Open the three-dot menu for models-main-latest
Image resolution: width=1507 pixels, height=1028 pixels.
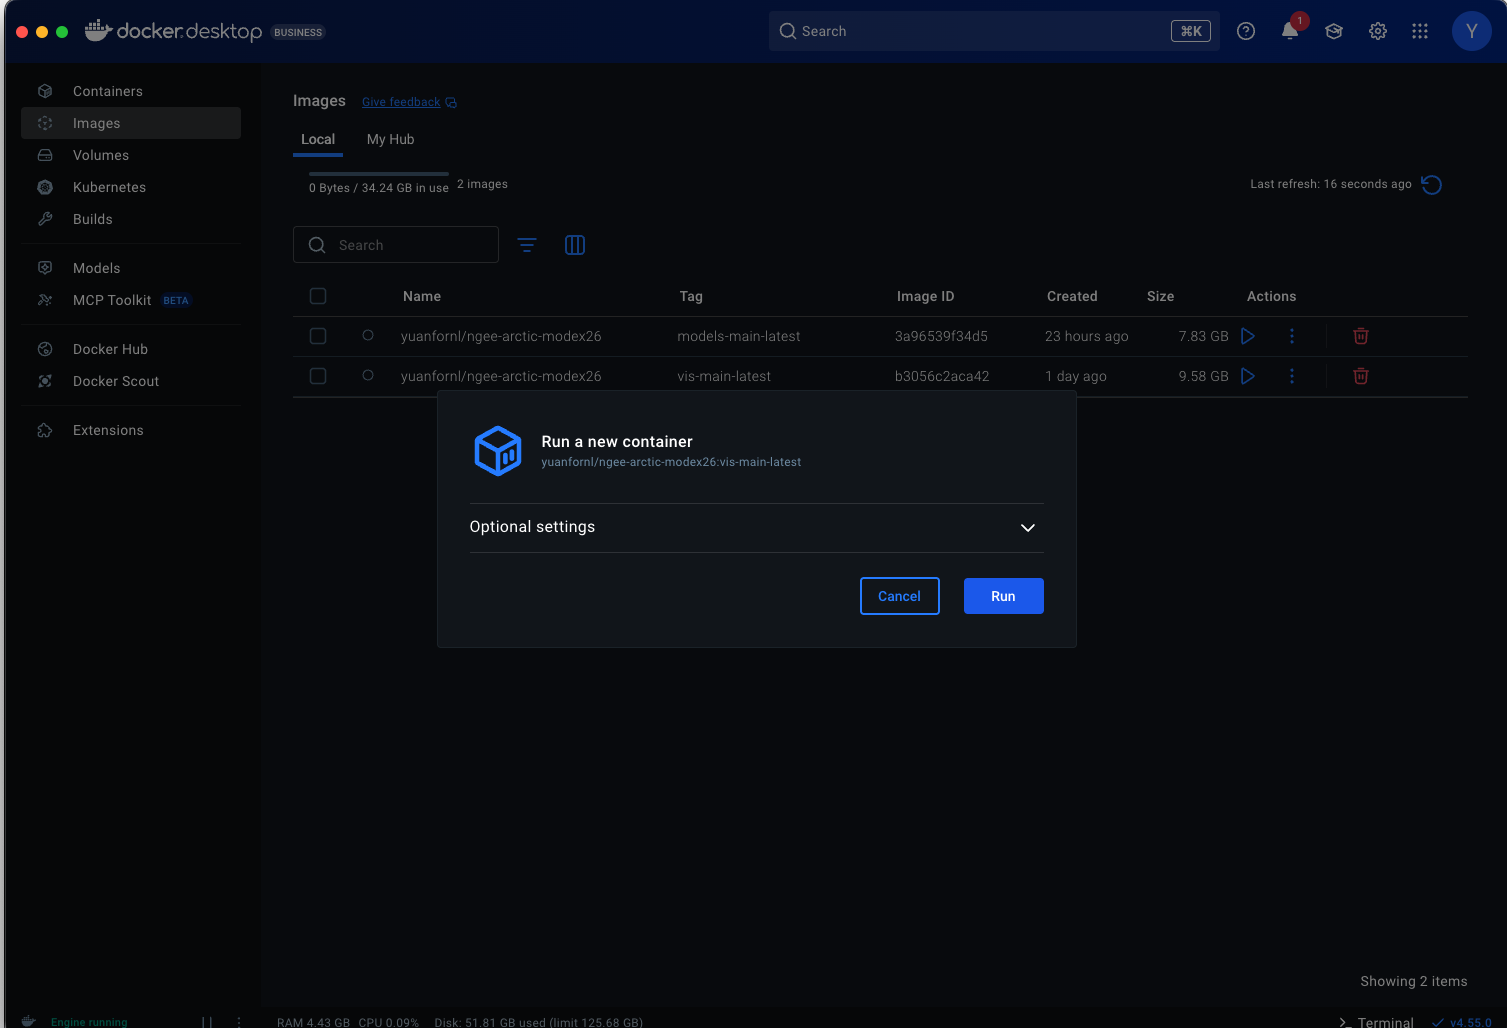1291,336
